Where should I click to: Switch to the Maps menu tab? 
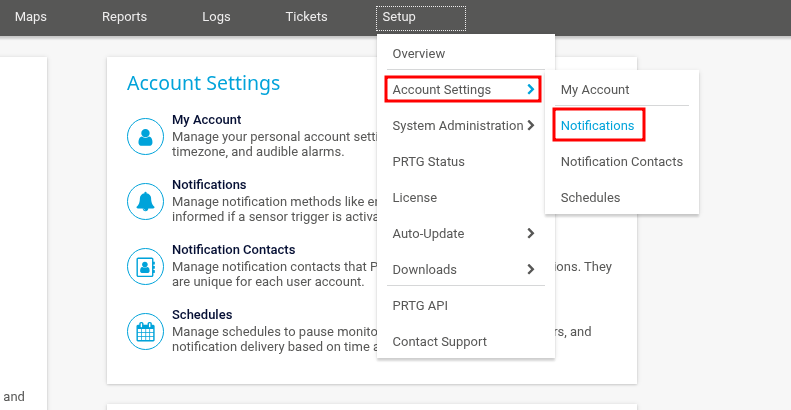(x=30, y=17)
